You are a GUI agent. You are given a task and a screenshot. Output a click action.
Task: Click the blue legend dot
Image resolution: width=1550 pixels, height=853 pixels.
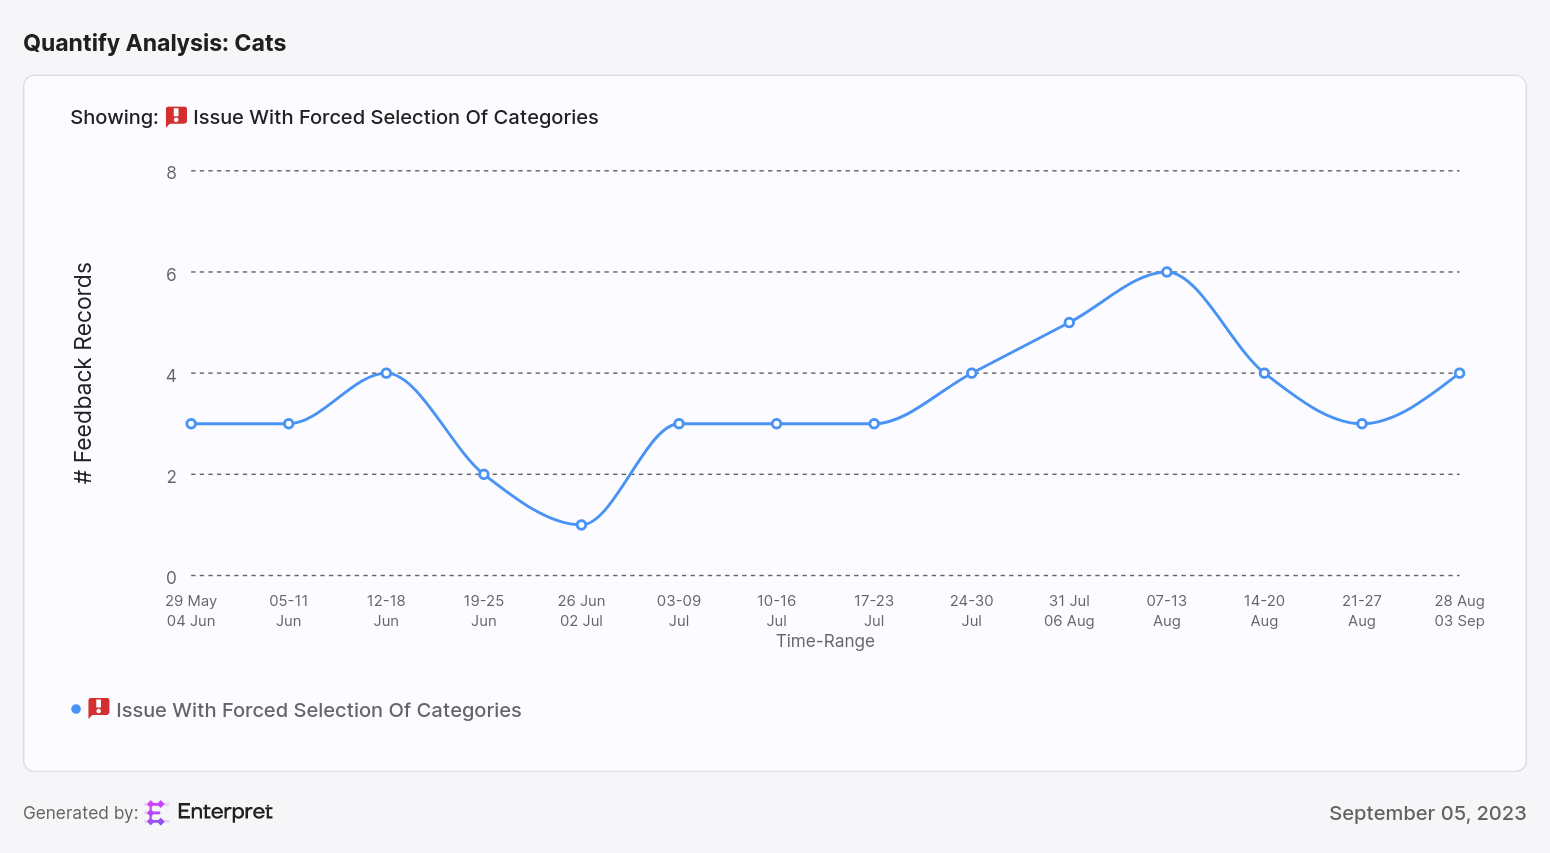tap(76, 709)
